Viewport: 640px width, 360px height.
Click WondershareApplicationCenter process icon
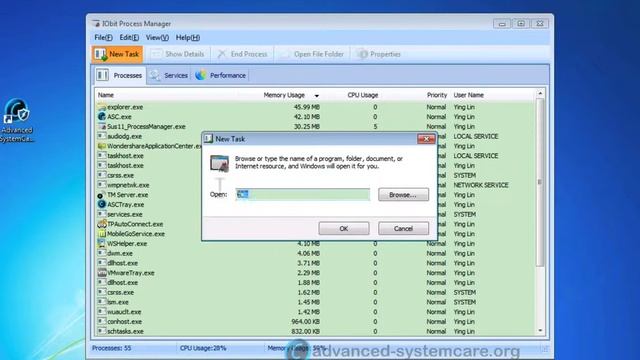coord(102,146)
